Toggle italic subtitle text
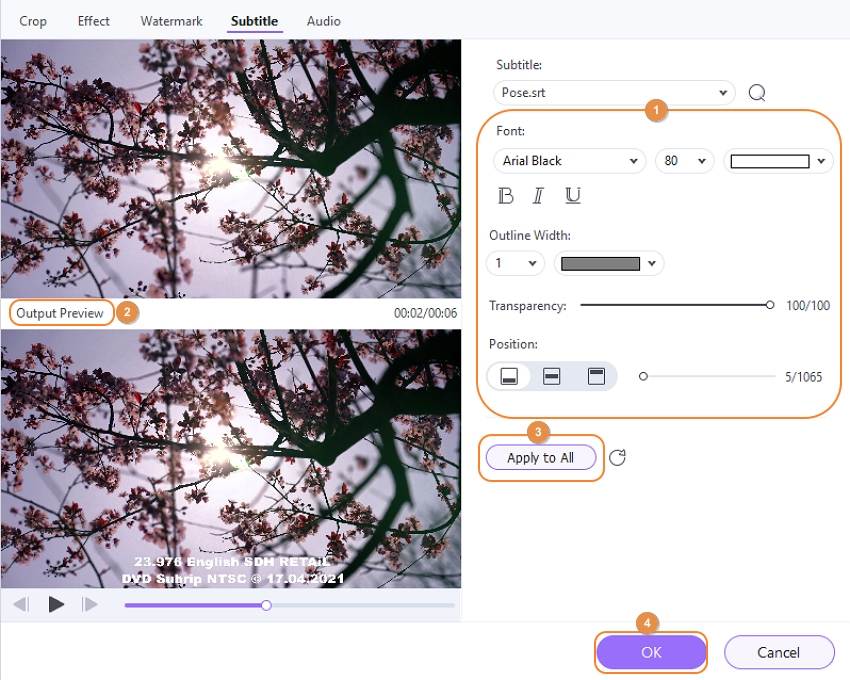The height and width of the screenshot is (680, 850). point(538,196)
